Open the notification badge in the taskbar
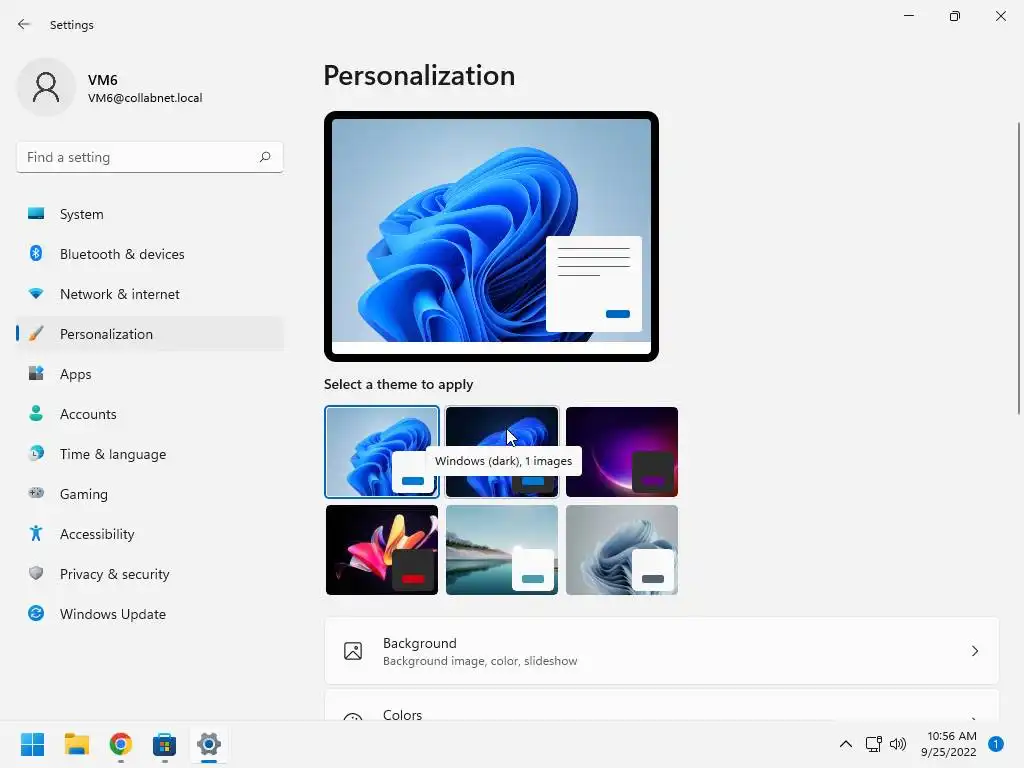 point(996,744)
